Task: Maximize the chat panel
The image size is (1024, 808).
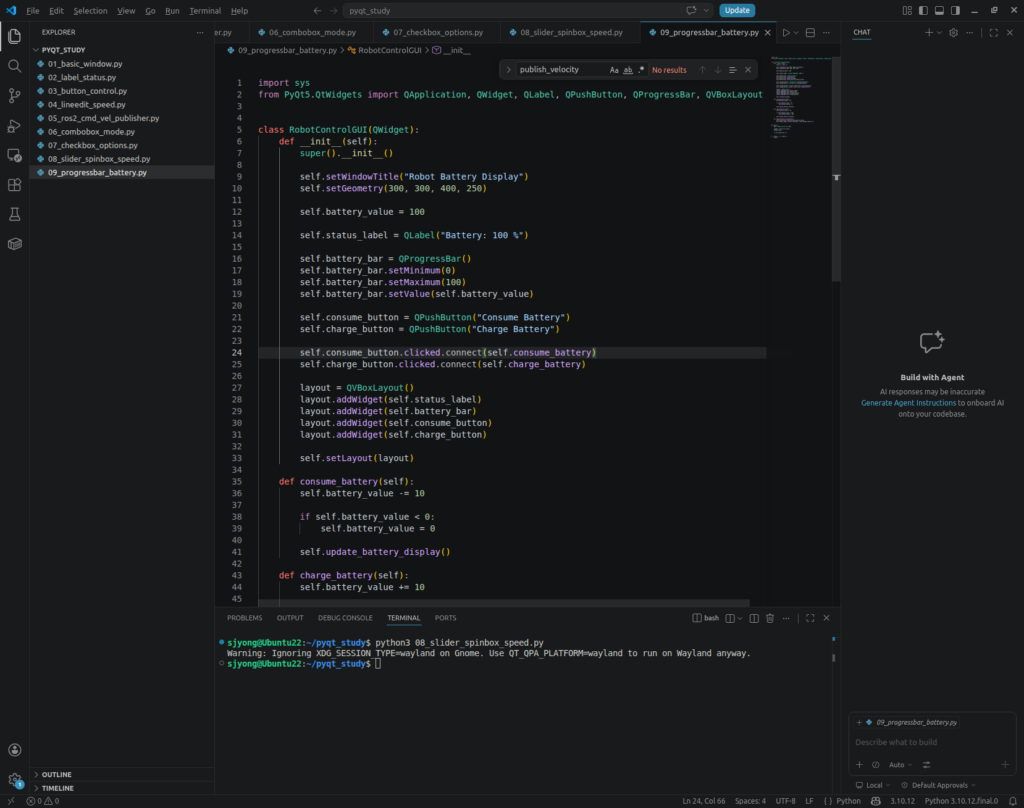Action: coord(993,33)
